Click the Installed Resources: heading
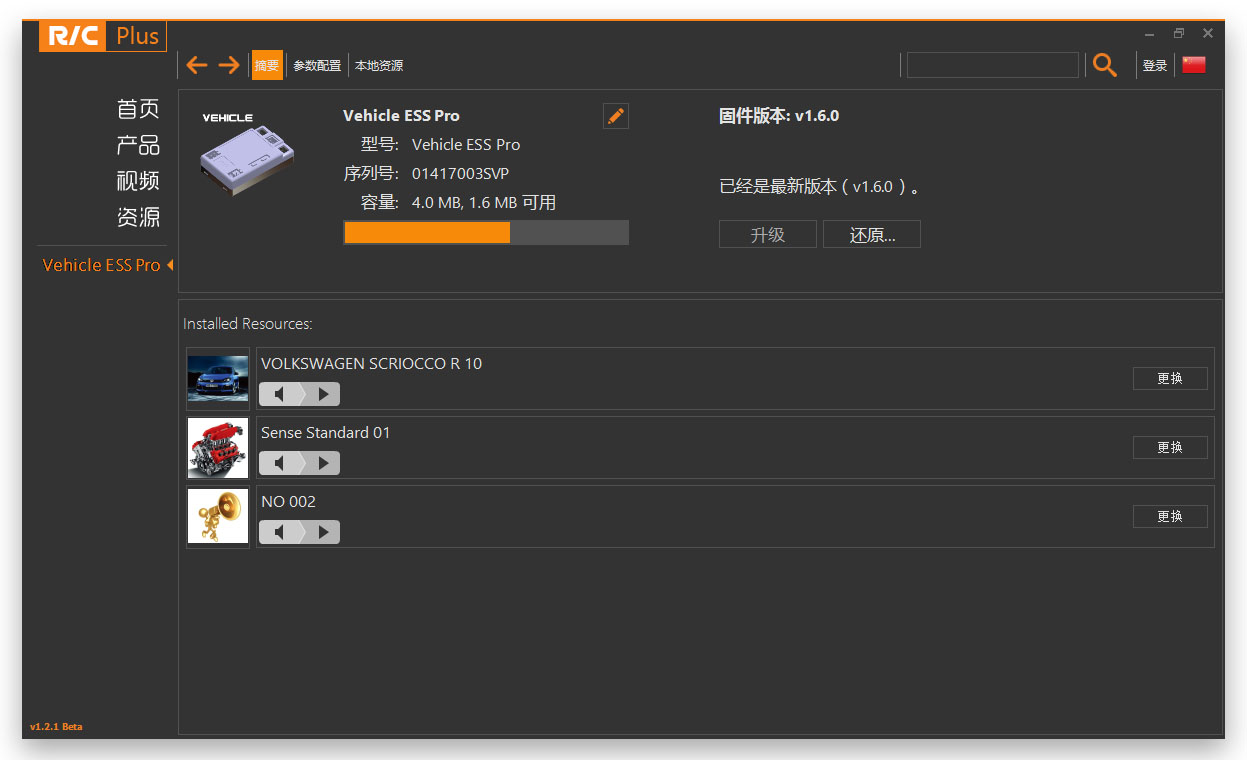This screenshot has width=1247, height=760. point(248,324)
